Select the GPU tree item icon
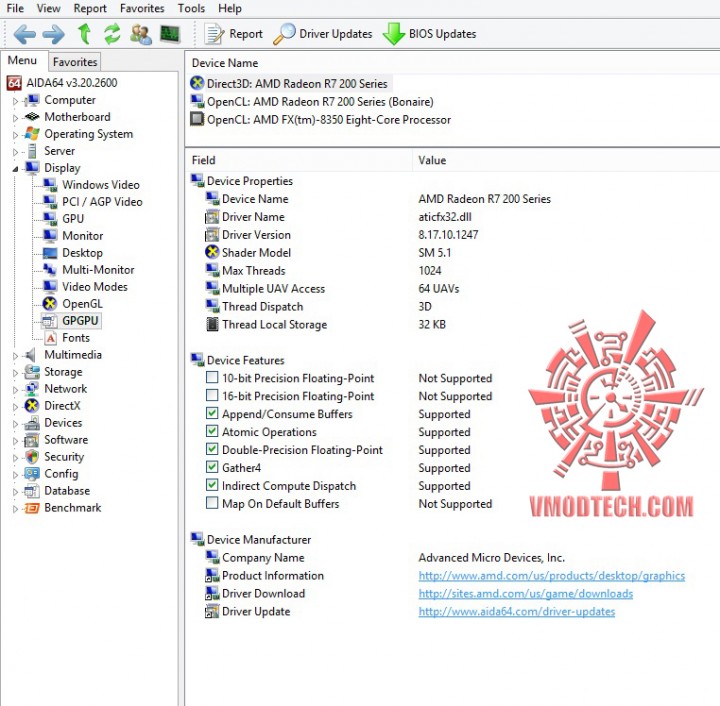The image size is (720, 706). pos(50,219)
